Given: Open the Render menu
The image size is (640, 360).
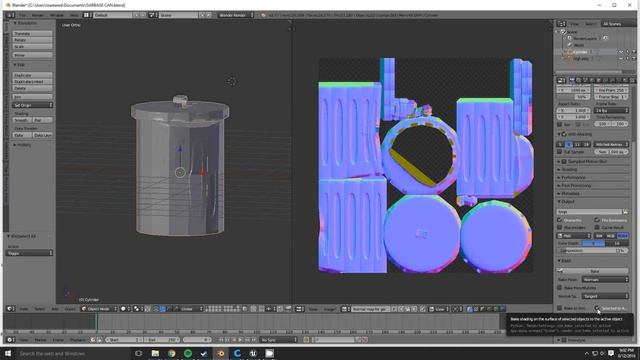Looking at the screenshot, I should [x=38, y=15].
